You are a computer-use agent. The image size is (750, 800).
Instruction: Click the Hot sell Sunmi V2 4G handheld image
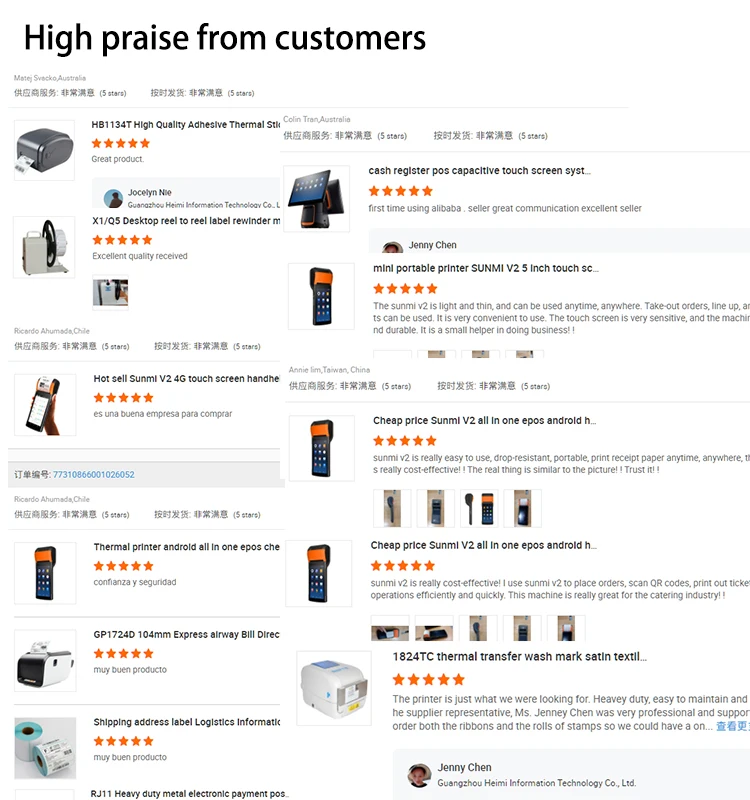click(44, 403)
